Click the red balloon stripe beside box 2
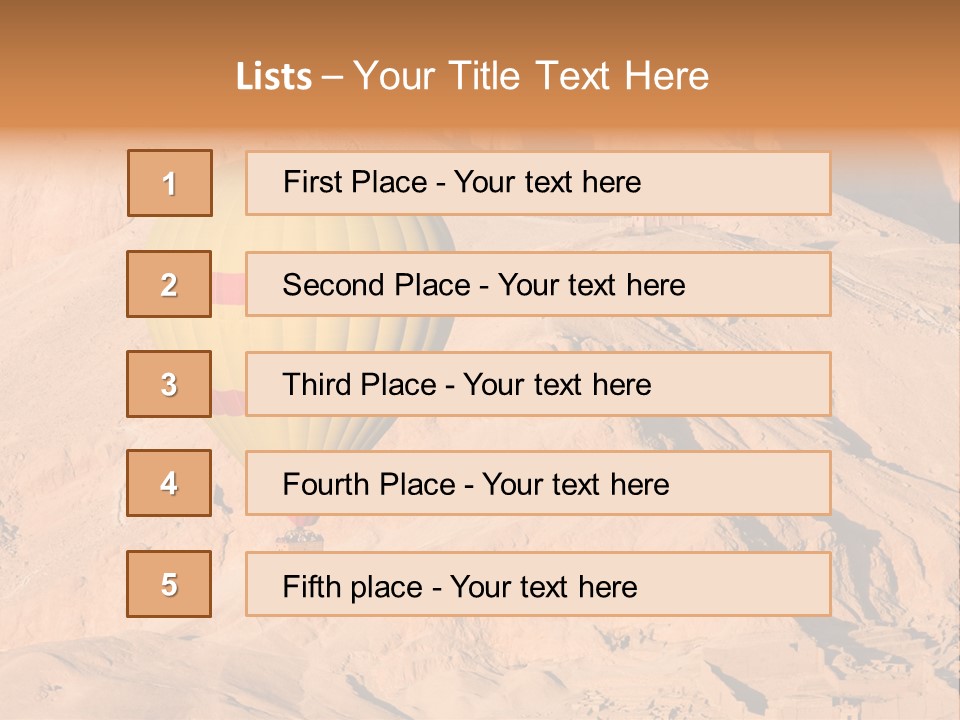The height and width of the screenshot is (720, 960). pos(229,288)
